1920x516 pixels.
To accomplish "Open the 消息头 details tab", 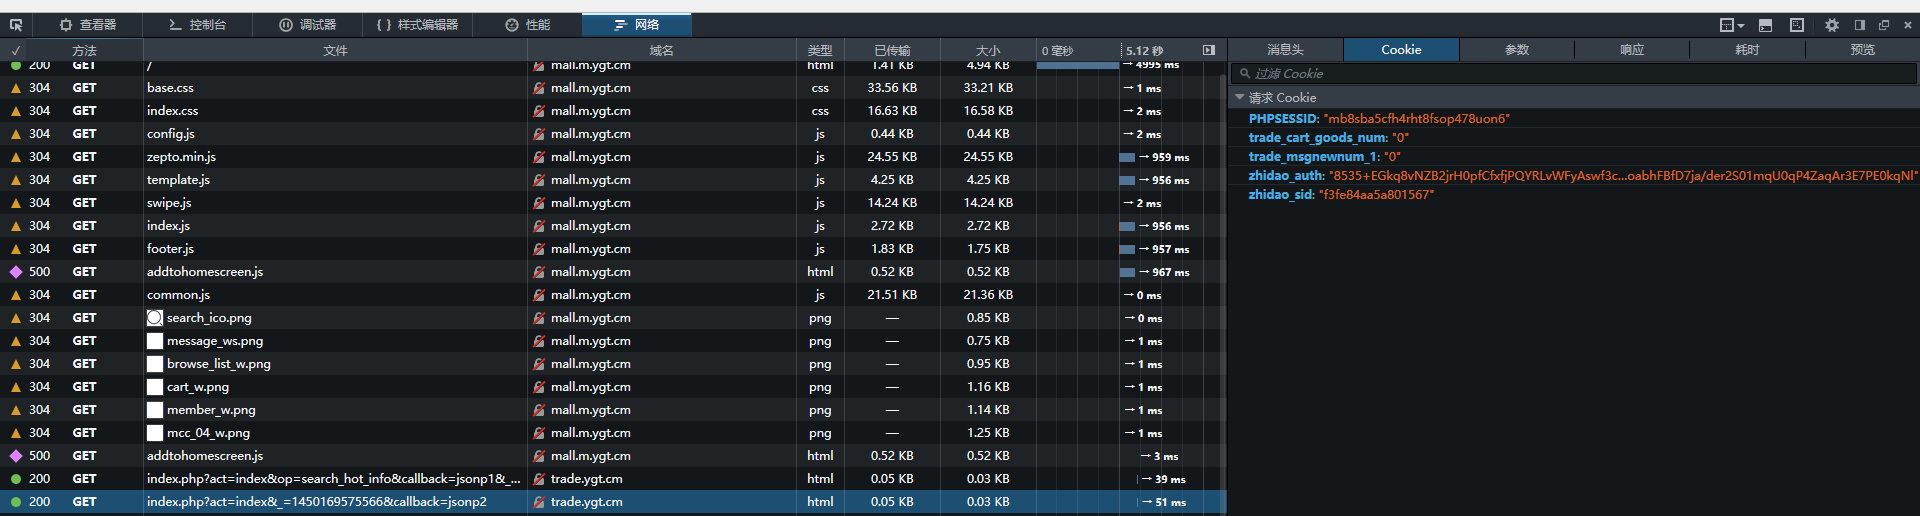I will point(1285,50).
